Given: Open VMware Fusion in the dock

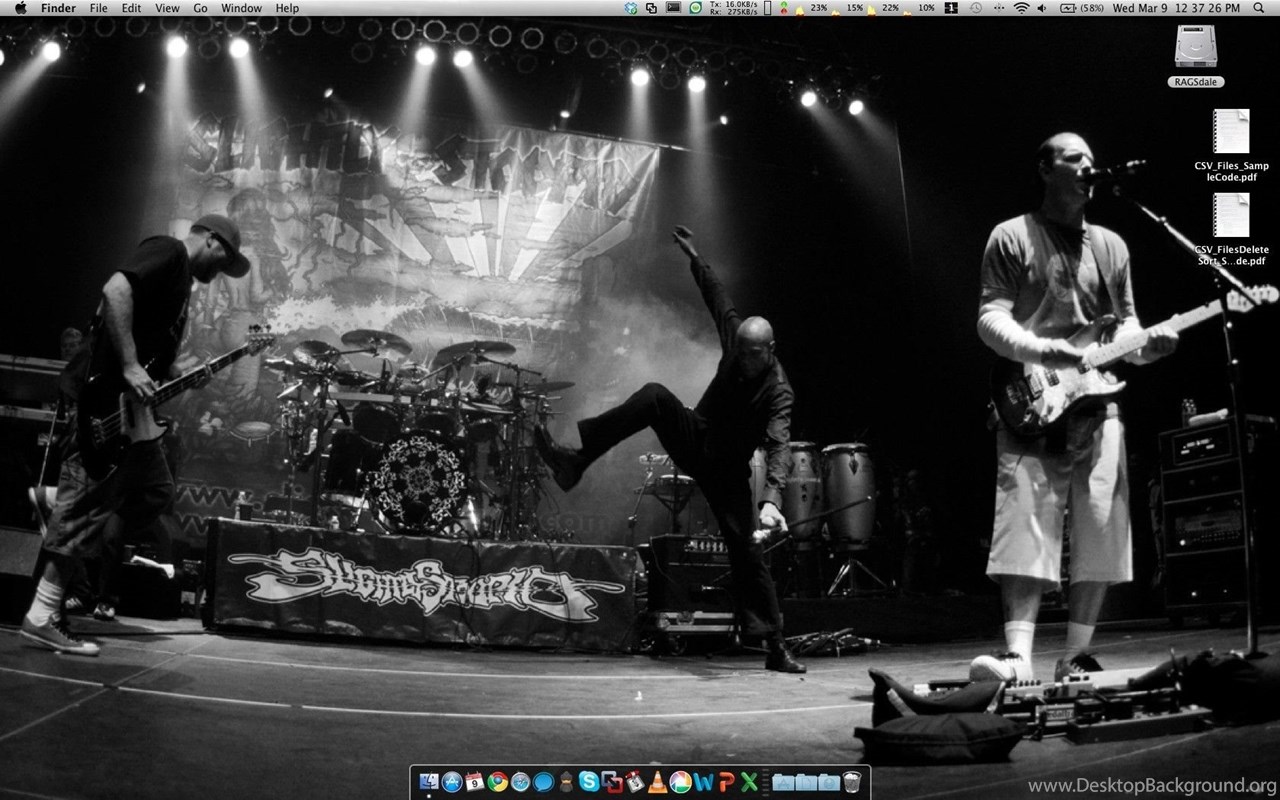Looking at the screenshot, I should pyautogui.click(x=612, y=782).
